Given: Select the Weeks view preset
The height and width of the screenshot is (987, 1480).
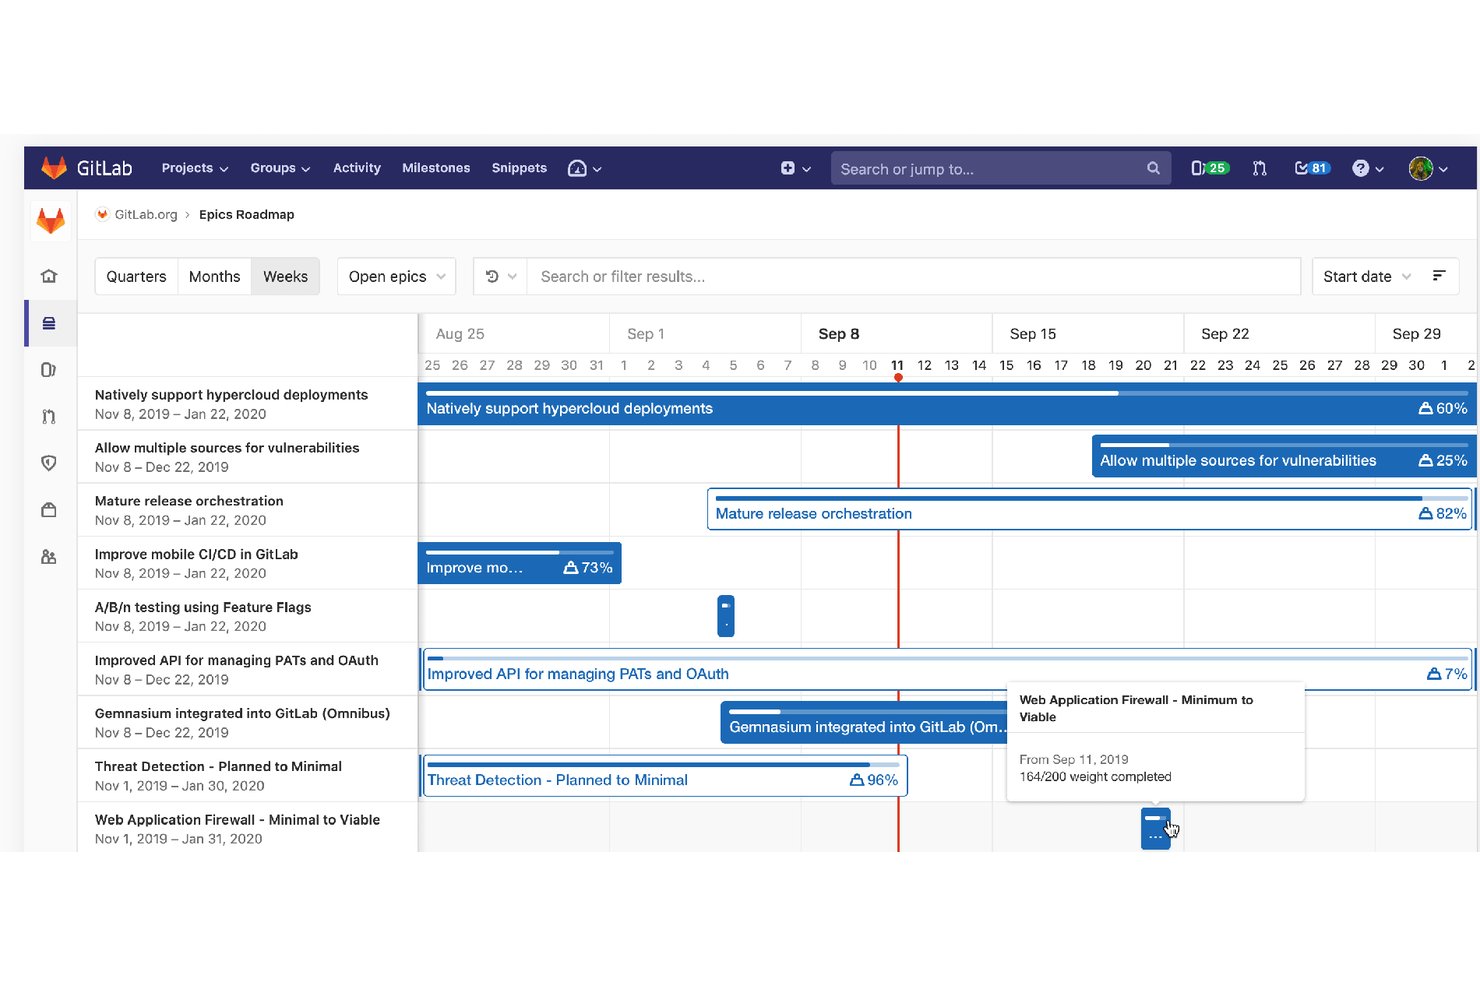Looking at the screenshot, I should tap(285, 276).
